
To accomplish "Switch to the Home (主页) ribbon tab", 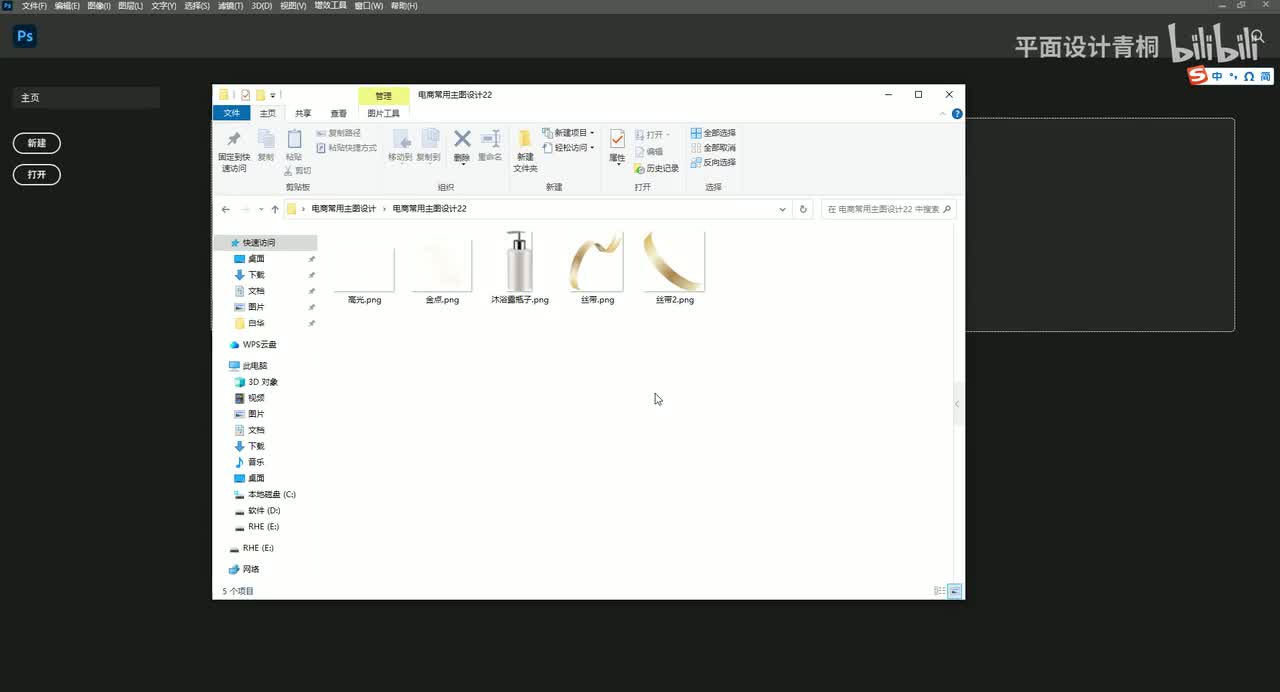I will [268, 114].
